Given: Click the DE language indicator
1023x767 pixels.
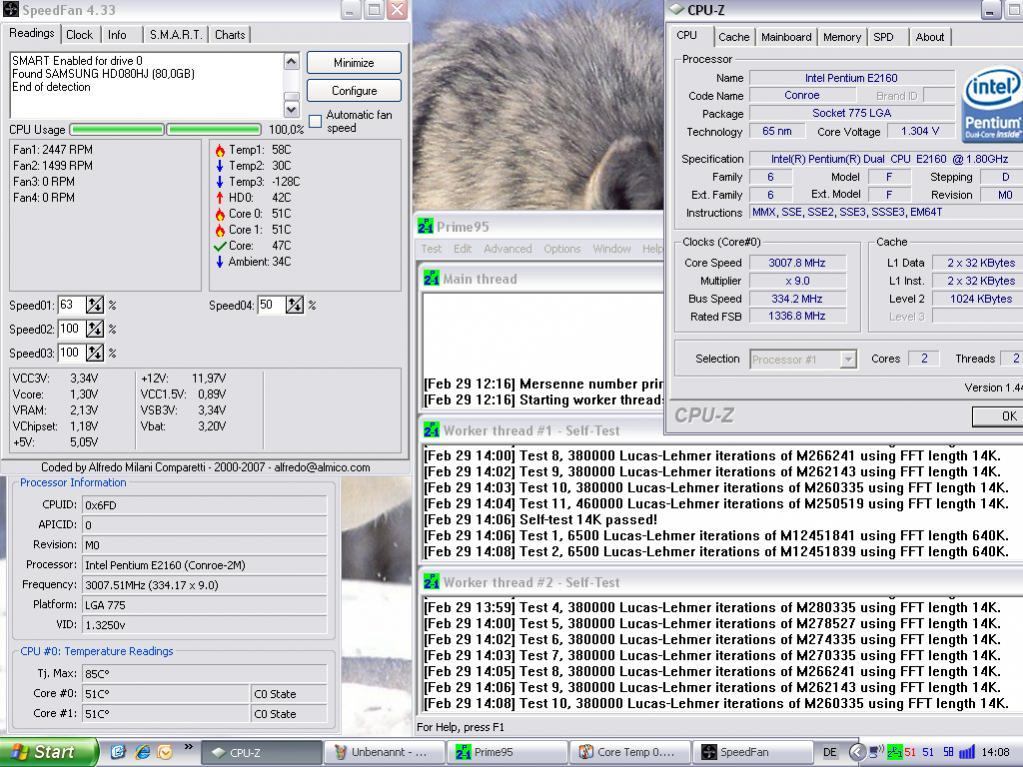Looking at the screenshot, I should pos(829,752).
